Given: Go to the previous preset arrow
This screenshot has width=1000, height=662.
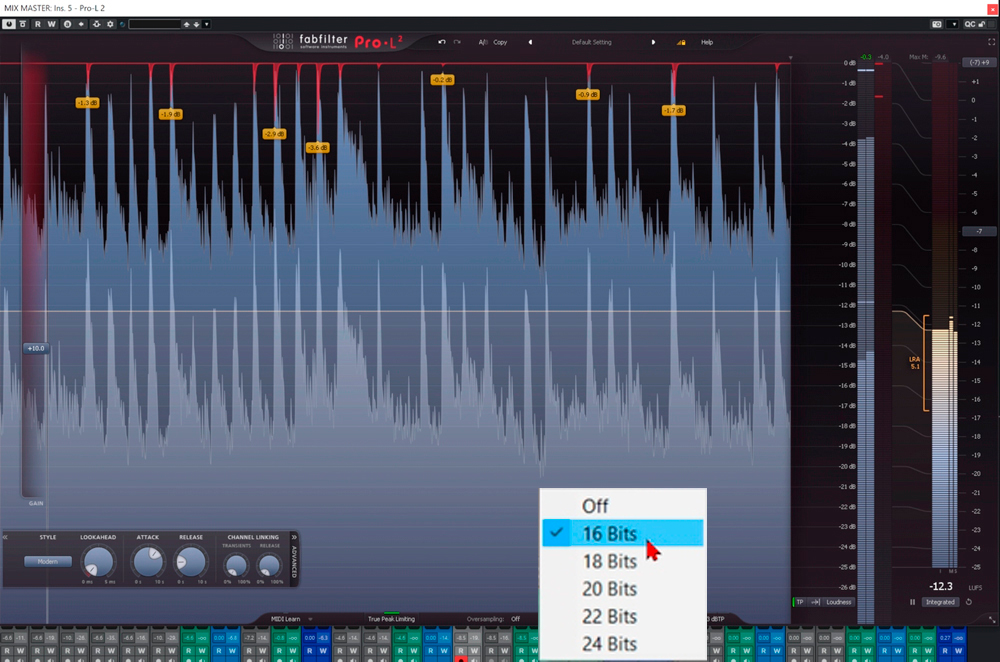Looking at the screenshot, I should coord(530,42).
